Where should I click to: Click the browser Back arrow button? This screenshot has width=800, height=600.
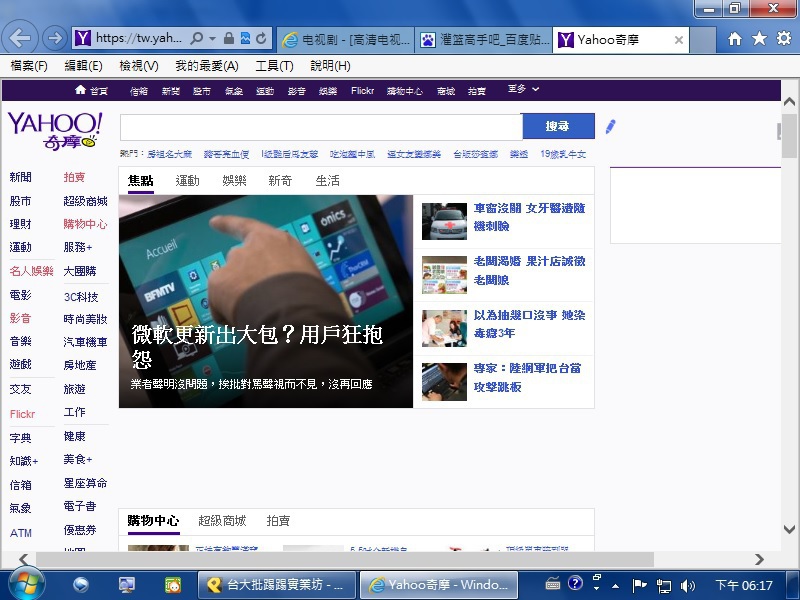point(20,37)
